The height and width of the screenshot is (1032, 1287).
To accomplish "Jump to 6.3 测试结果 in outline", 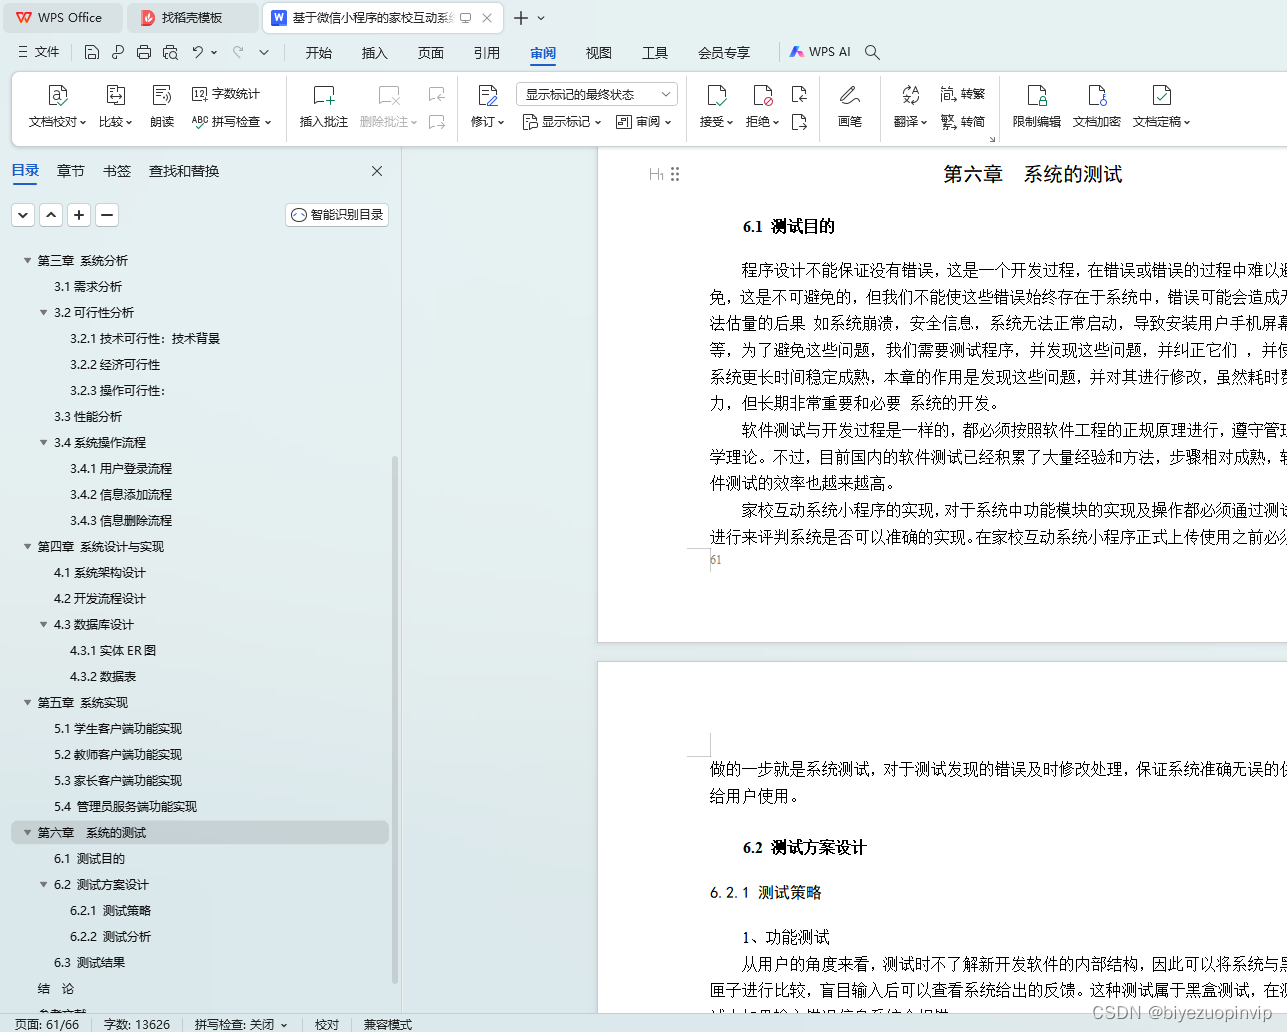I will (90, 963).
